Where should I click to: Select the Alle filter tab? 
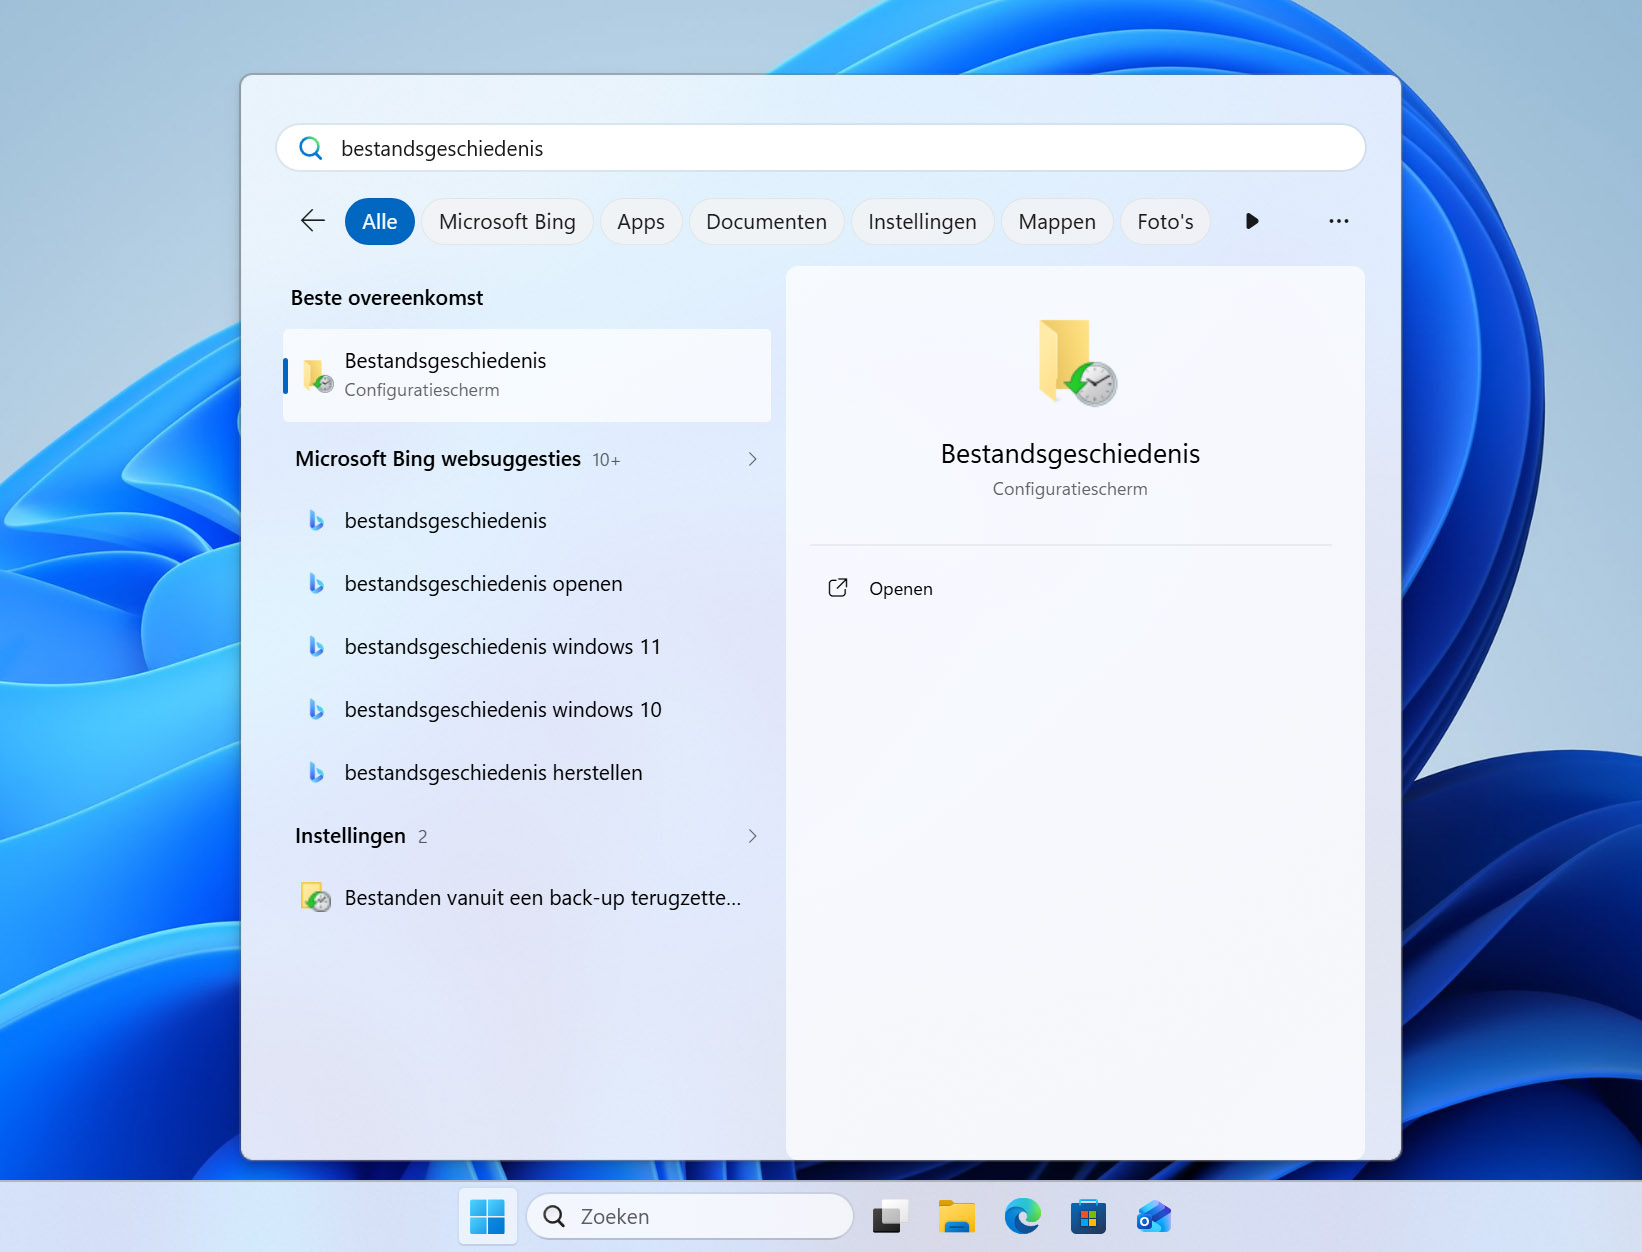[380, 221]
